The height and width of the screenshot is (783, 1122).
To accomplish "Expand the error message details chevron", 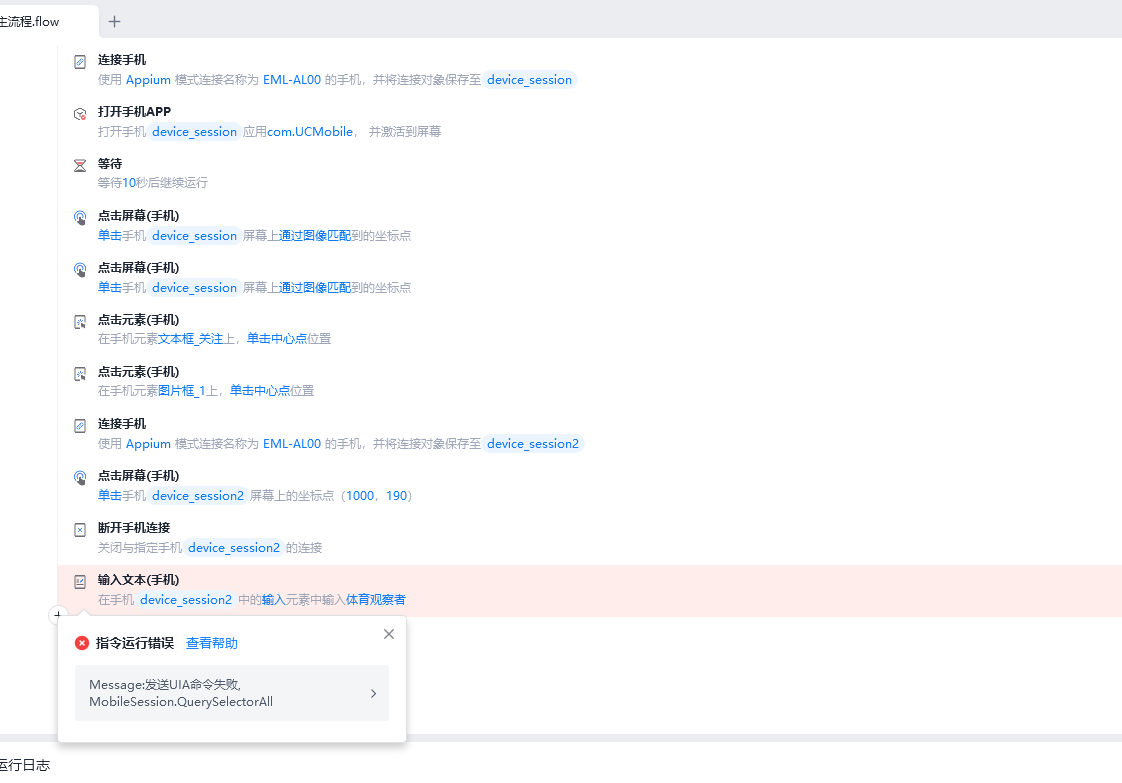I will [374, 694].
